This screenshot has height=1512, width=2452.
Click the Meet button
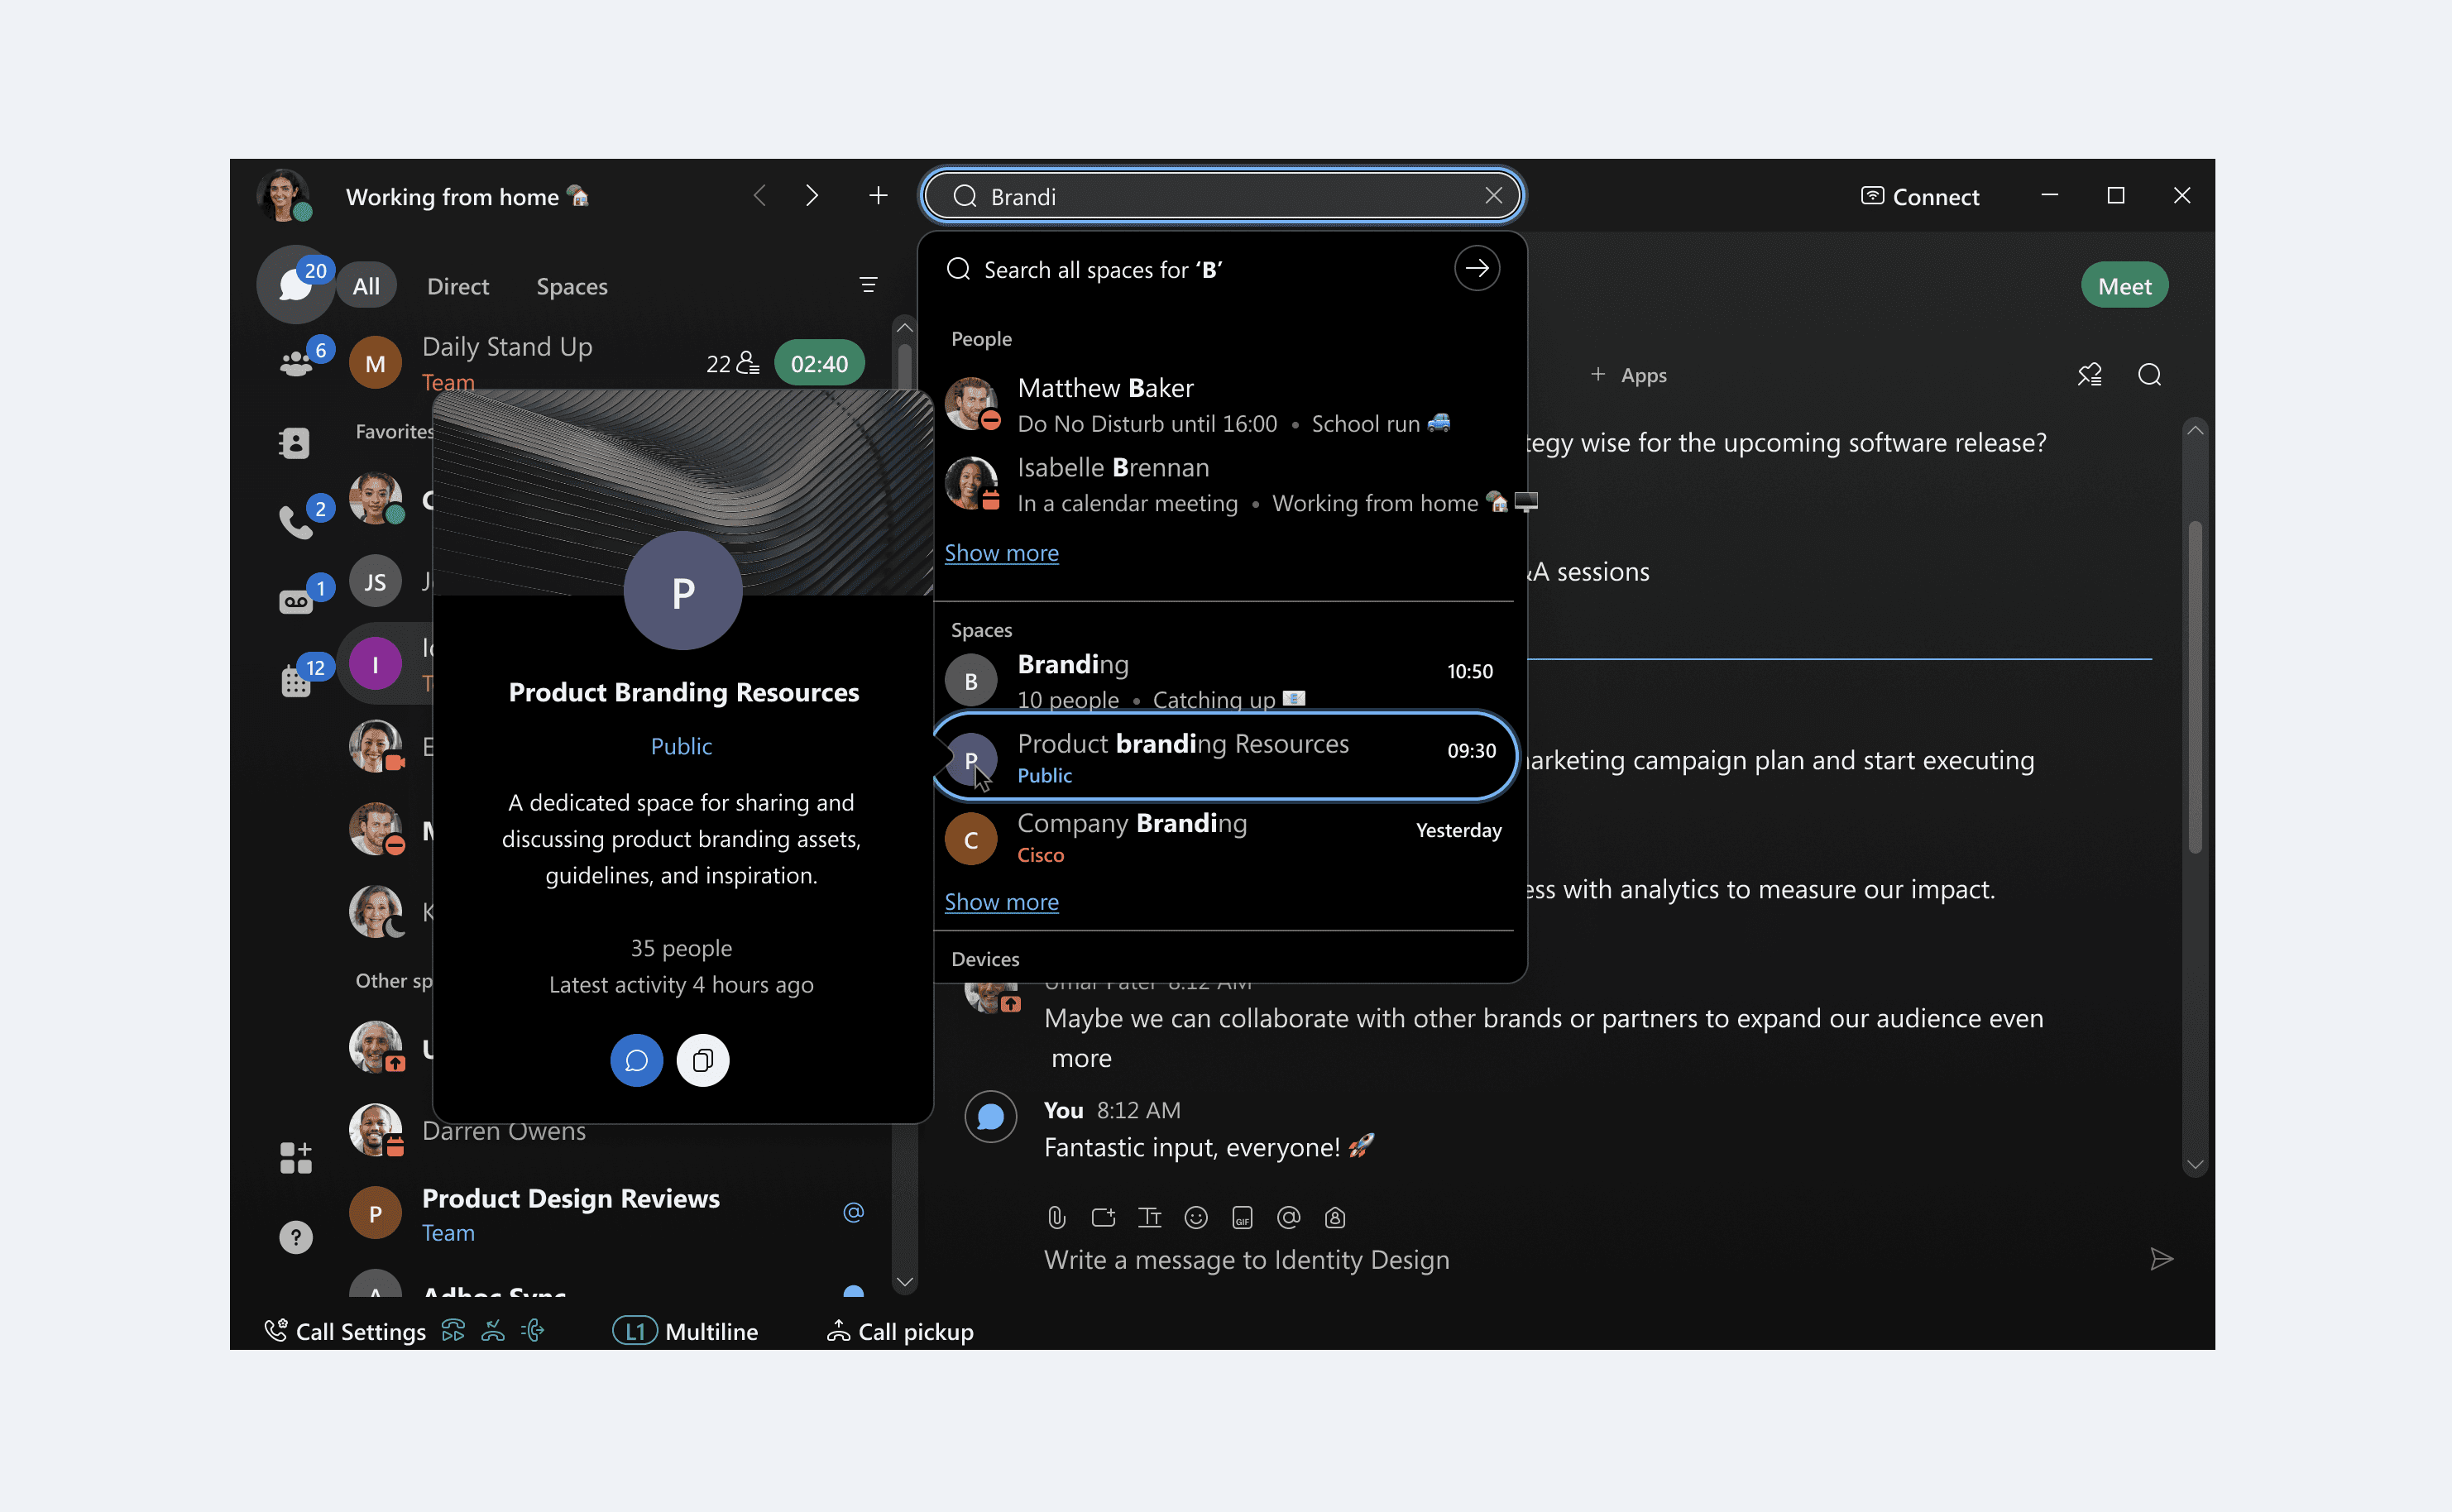coord(2124,286)
